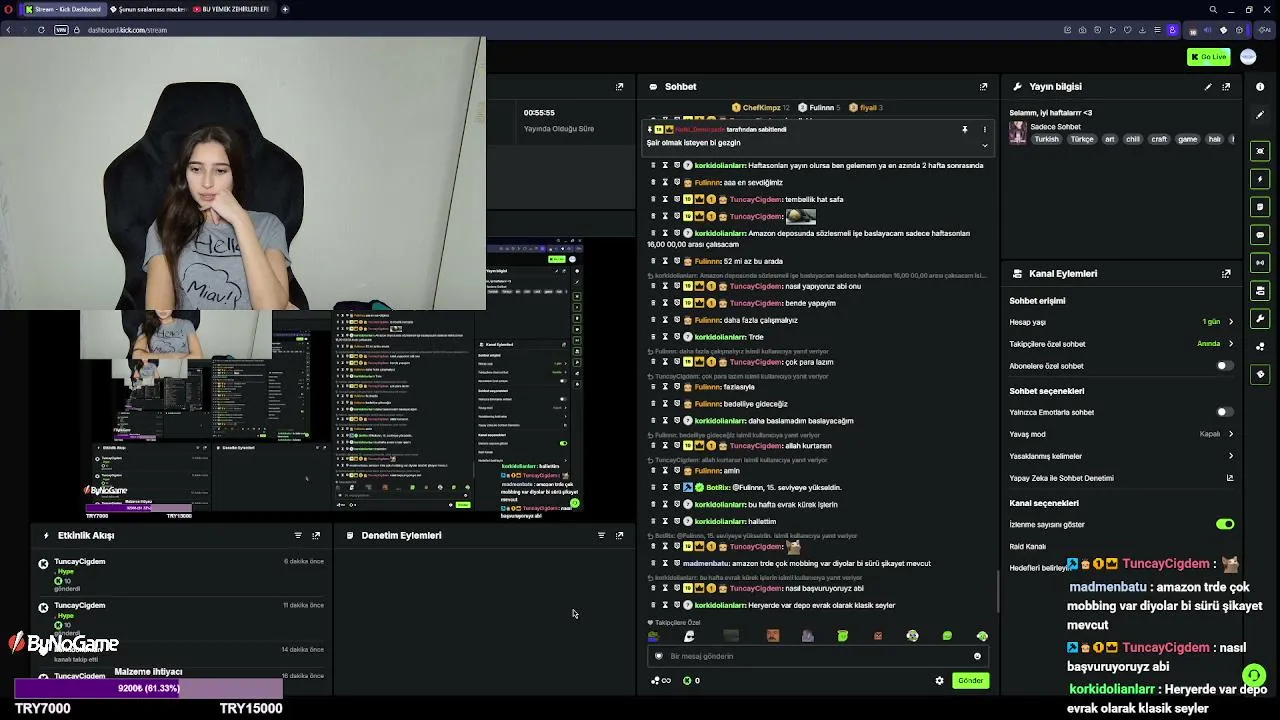Insert the bearded man face emote
Image resolution: width=1280 pixels, height=720 pixels.
772,636
